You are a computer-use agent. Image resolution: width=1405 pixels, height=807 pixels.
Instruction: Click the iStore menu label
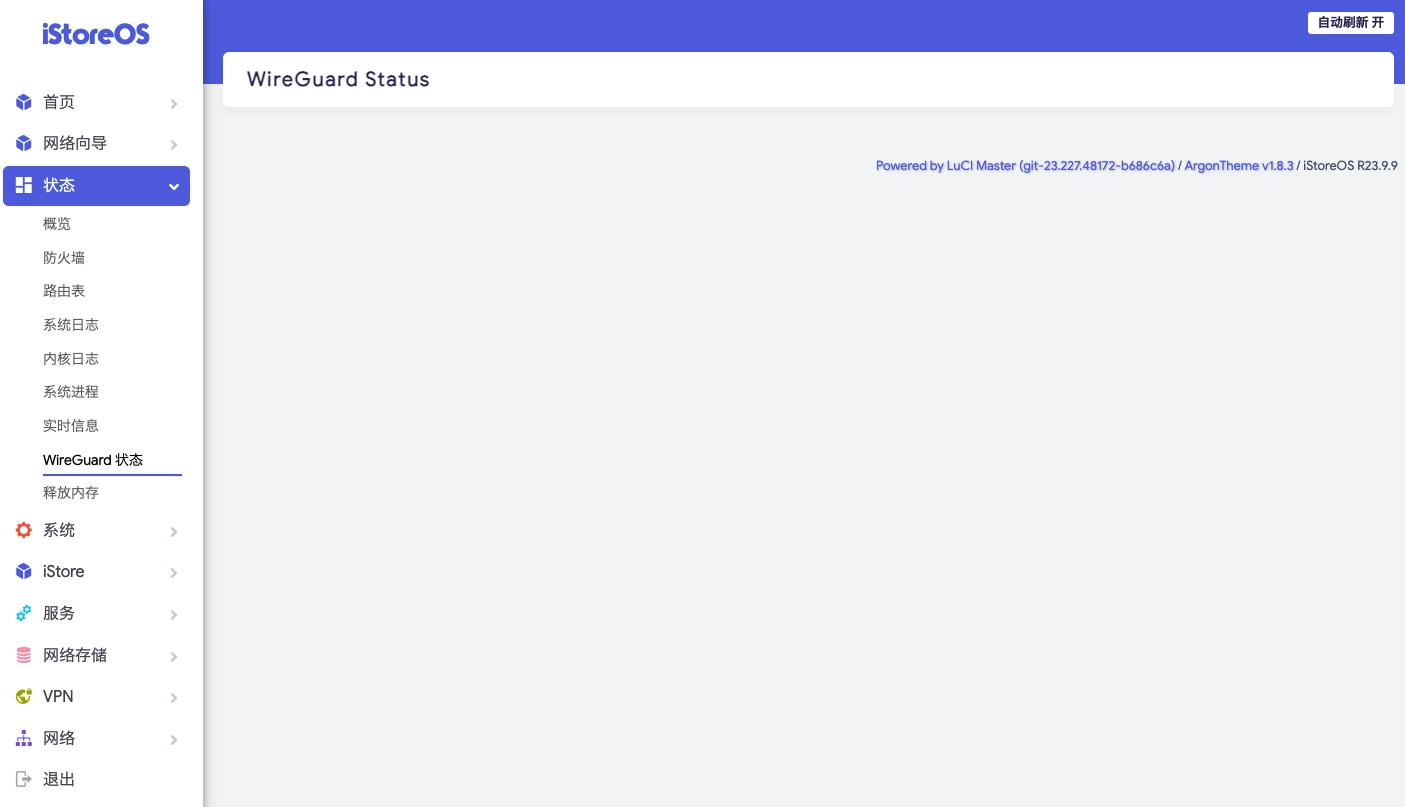tap(64, 572)
